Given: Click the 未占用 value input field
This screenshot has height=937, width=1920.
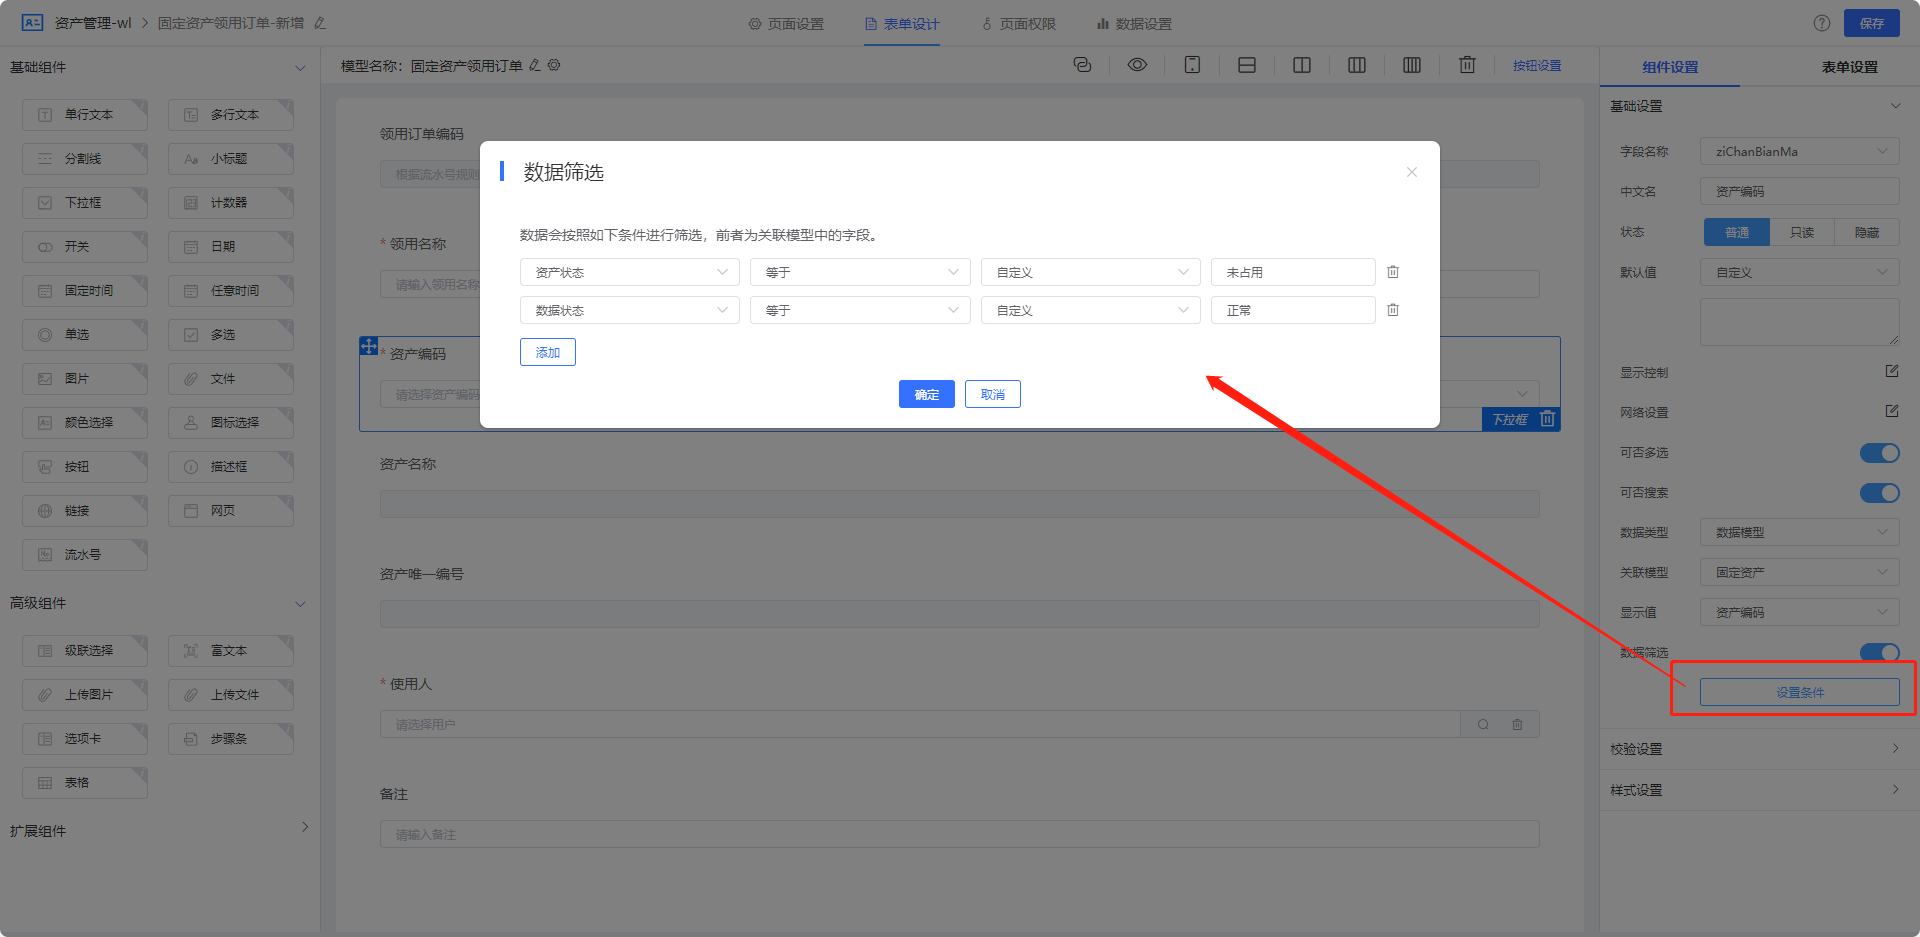Looking at the screenshot, I should (1293, 272).
